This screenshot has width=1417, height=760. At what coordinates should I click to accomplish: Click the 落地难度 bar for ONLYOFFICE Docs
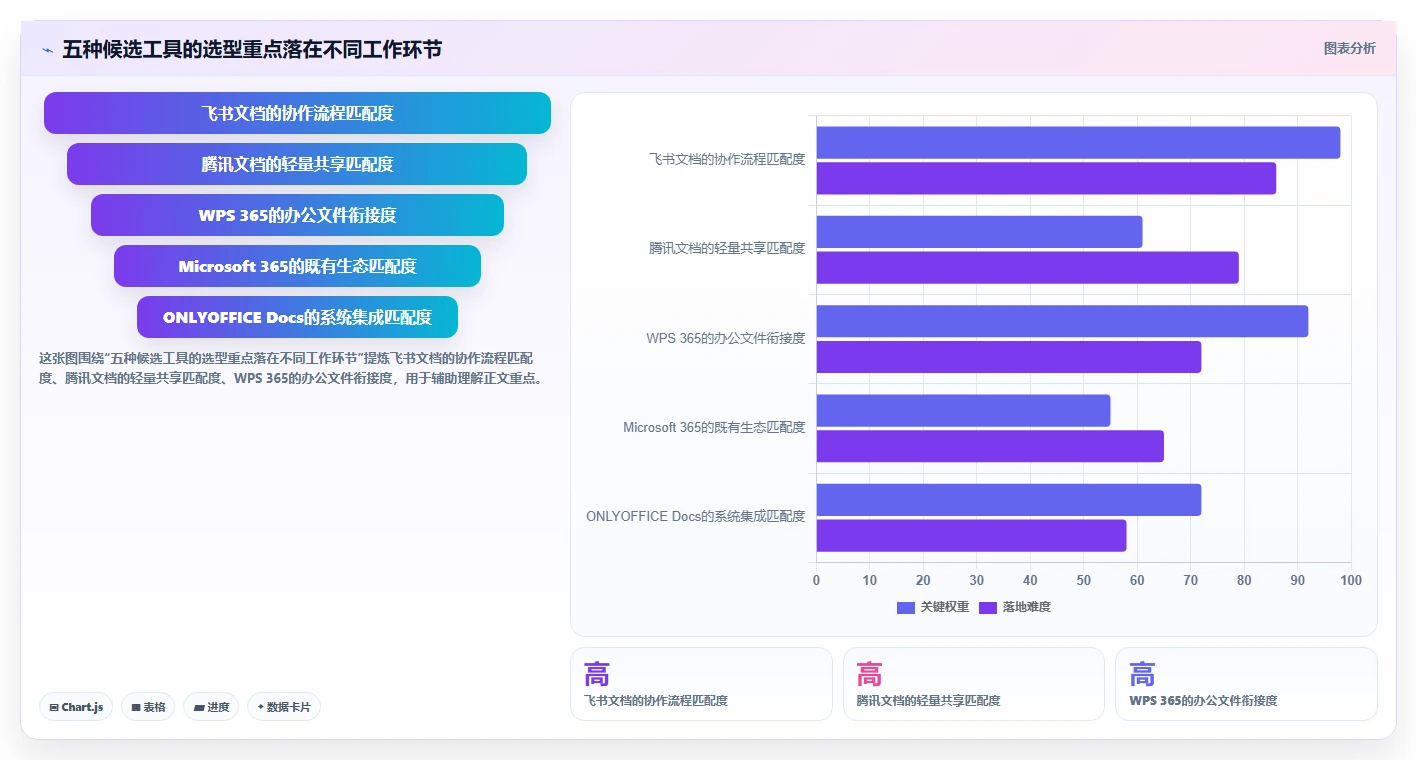(971, 535)
